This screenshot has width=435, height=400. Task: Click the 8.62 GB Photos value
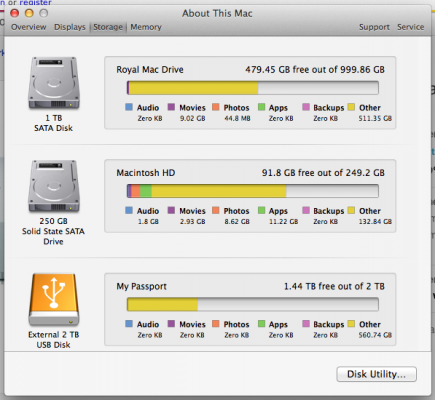pyautogui.click(x=237, y=222)
